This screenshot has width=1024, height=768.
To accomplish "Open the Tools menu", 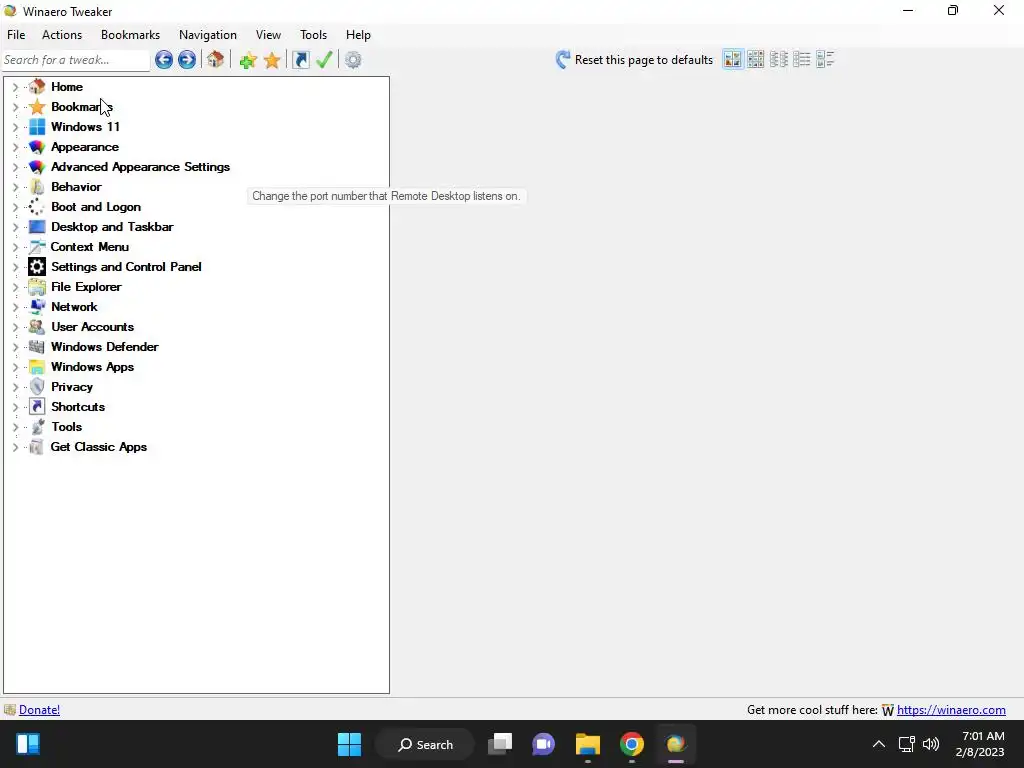I will [x=313, y=35].
